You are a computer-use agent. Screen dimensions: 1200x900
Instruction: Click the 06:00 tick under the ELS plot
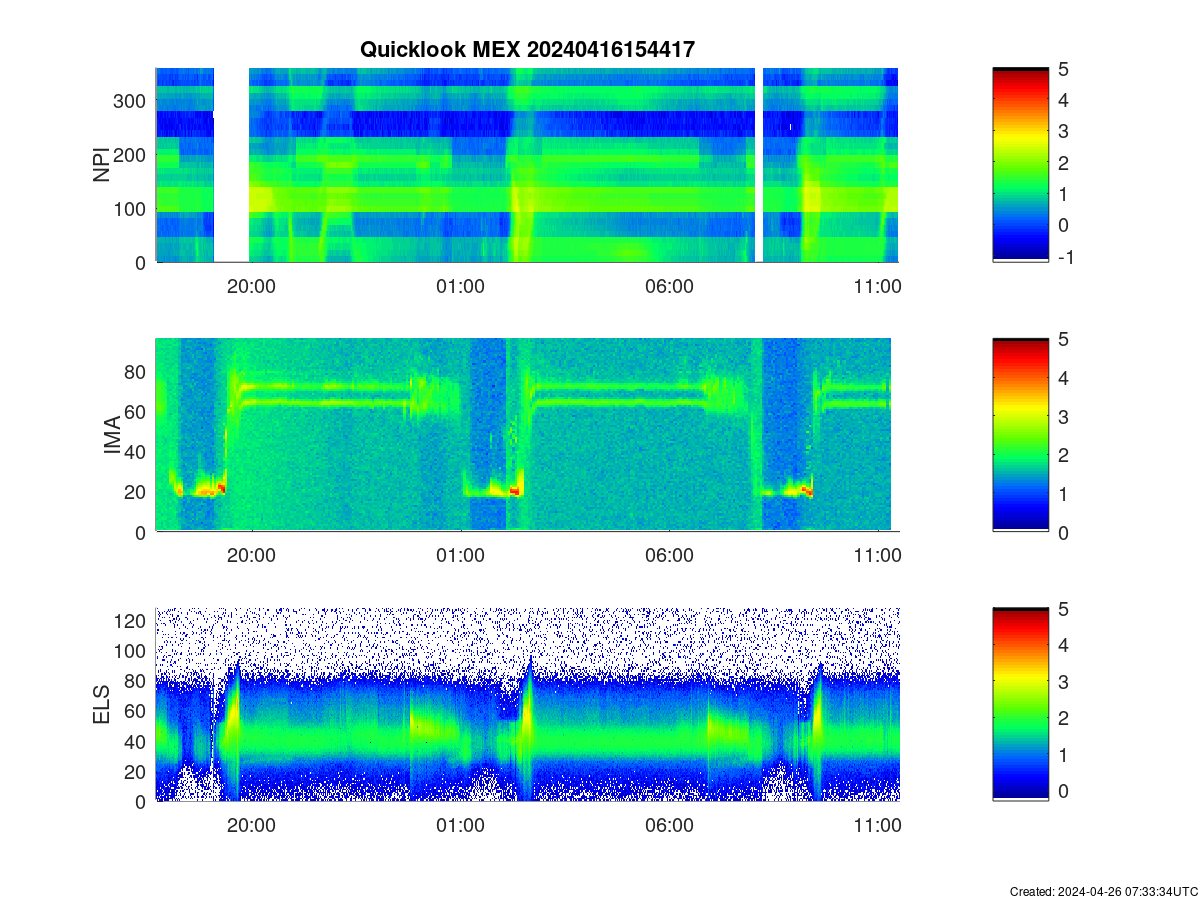(x=669, y=825)
